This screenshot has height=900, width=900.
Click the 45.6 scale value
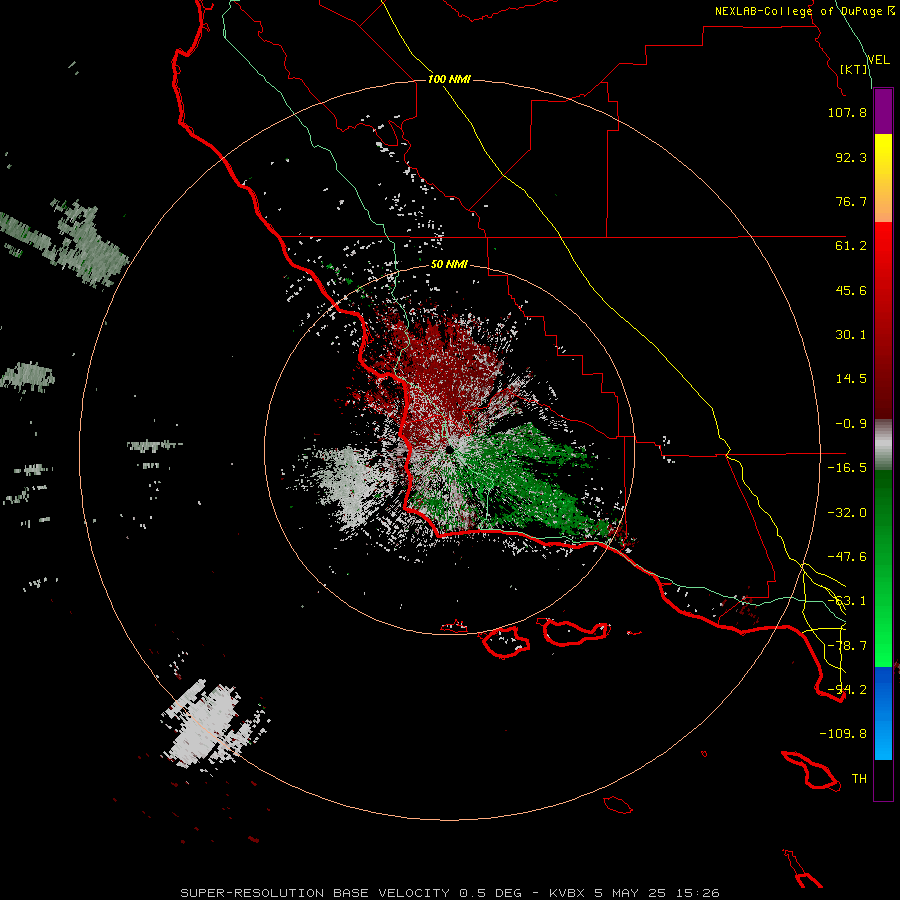(x=851, y=290)
